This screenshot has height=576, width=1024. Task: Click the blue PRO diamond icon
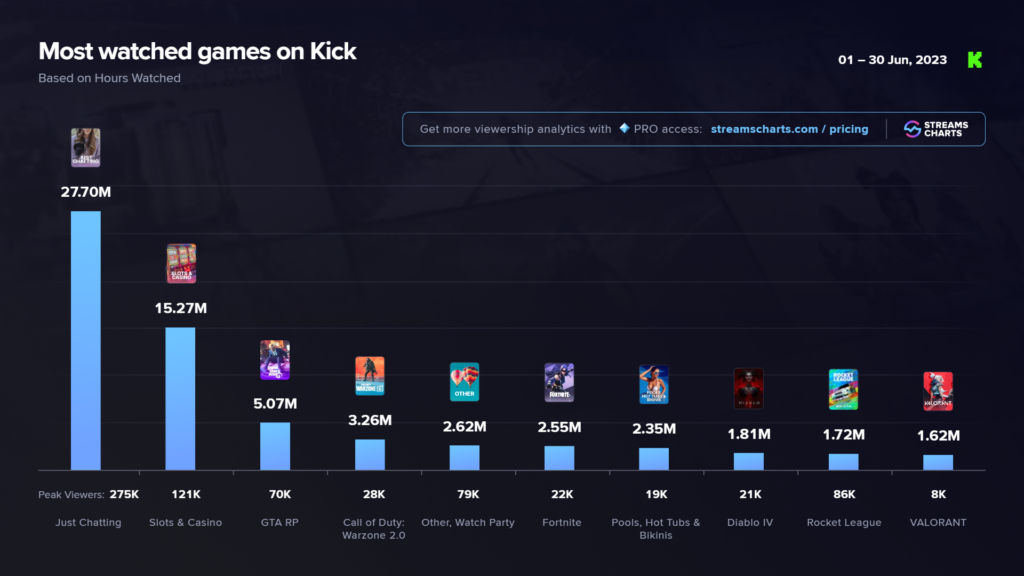pyautogui.click(x=624, y=128)
